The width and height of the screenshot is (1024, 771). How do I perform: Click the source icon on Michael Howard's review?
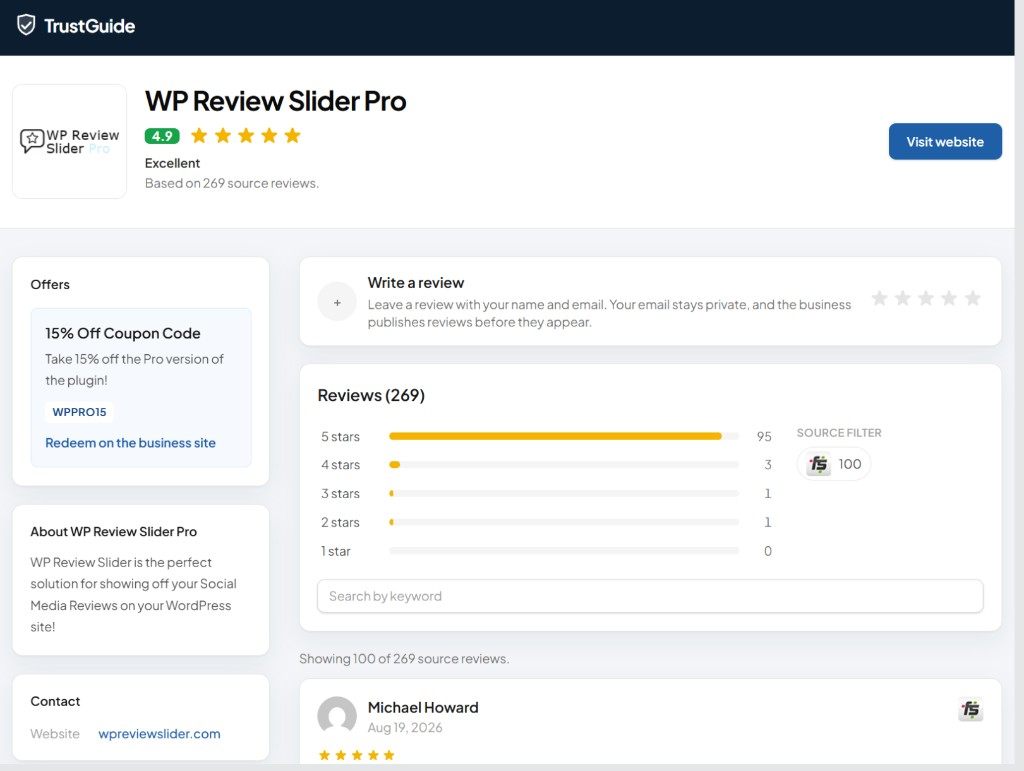[x=970, y=709]
